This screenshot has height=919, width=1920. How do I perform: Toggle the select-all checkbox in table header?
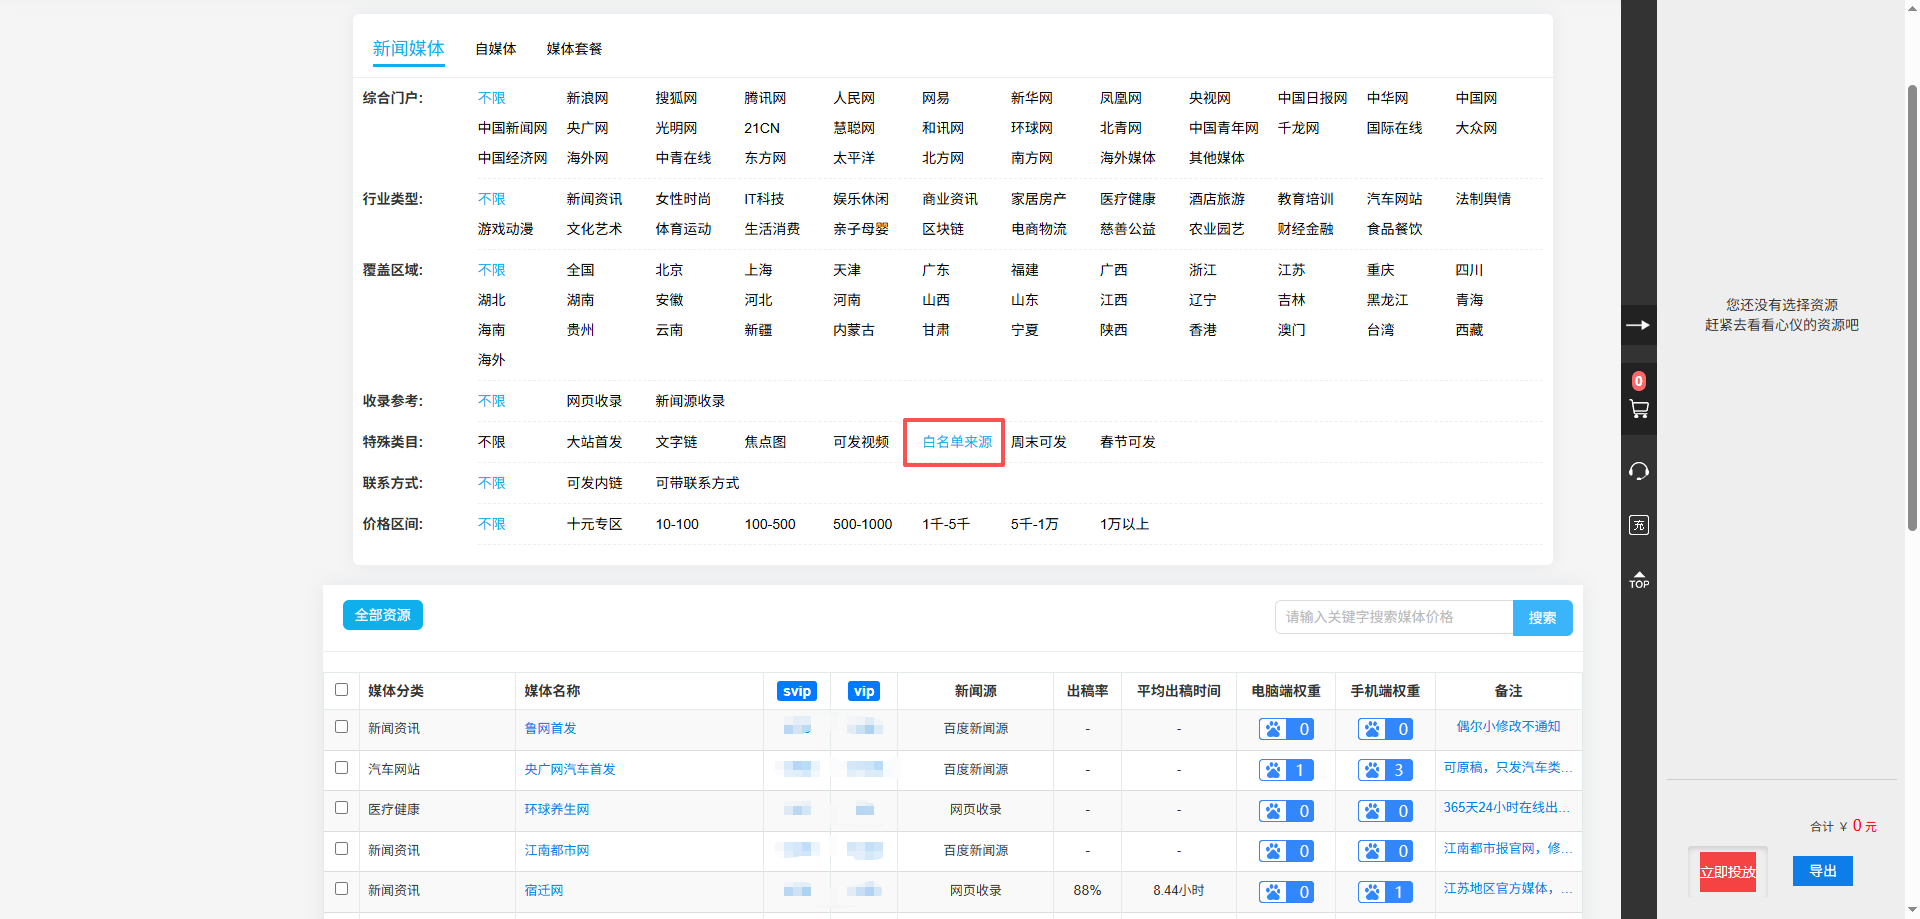341,690
